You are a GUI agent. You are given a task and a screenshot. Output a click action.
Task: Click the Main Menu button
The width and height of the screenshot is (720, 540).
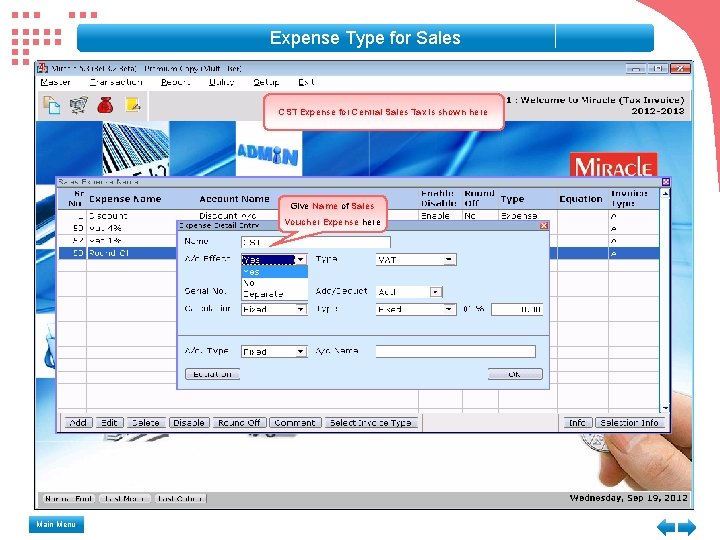(x=56, y=524)
